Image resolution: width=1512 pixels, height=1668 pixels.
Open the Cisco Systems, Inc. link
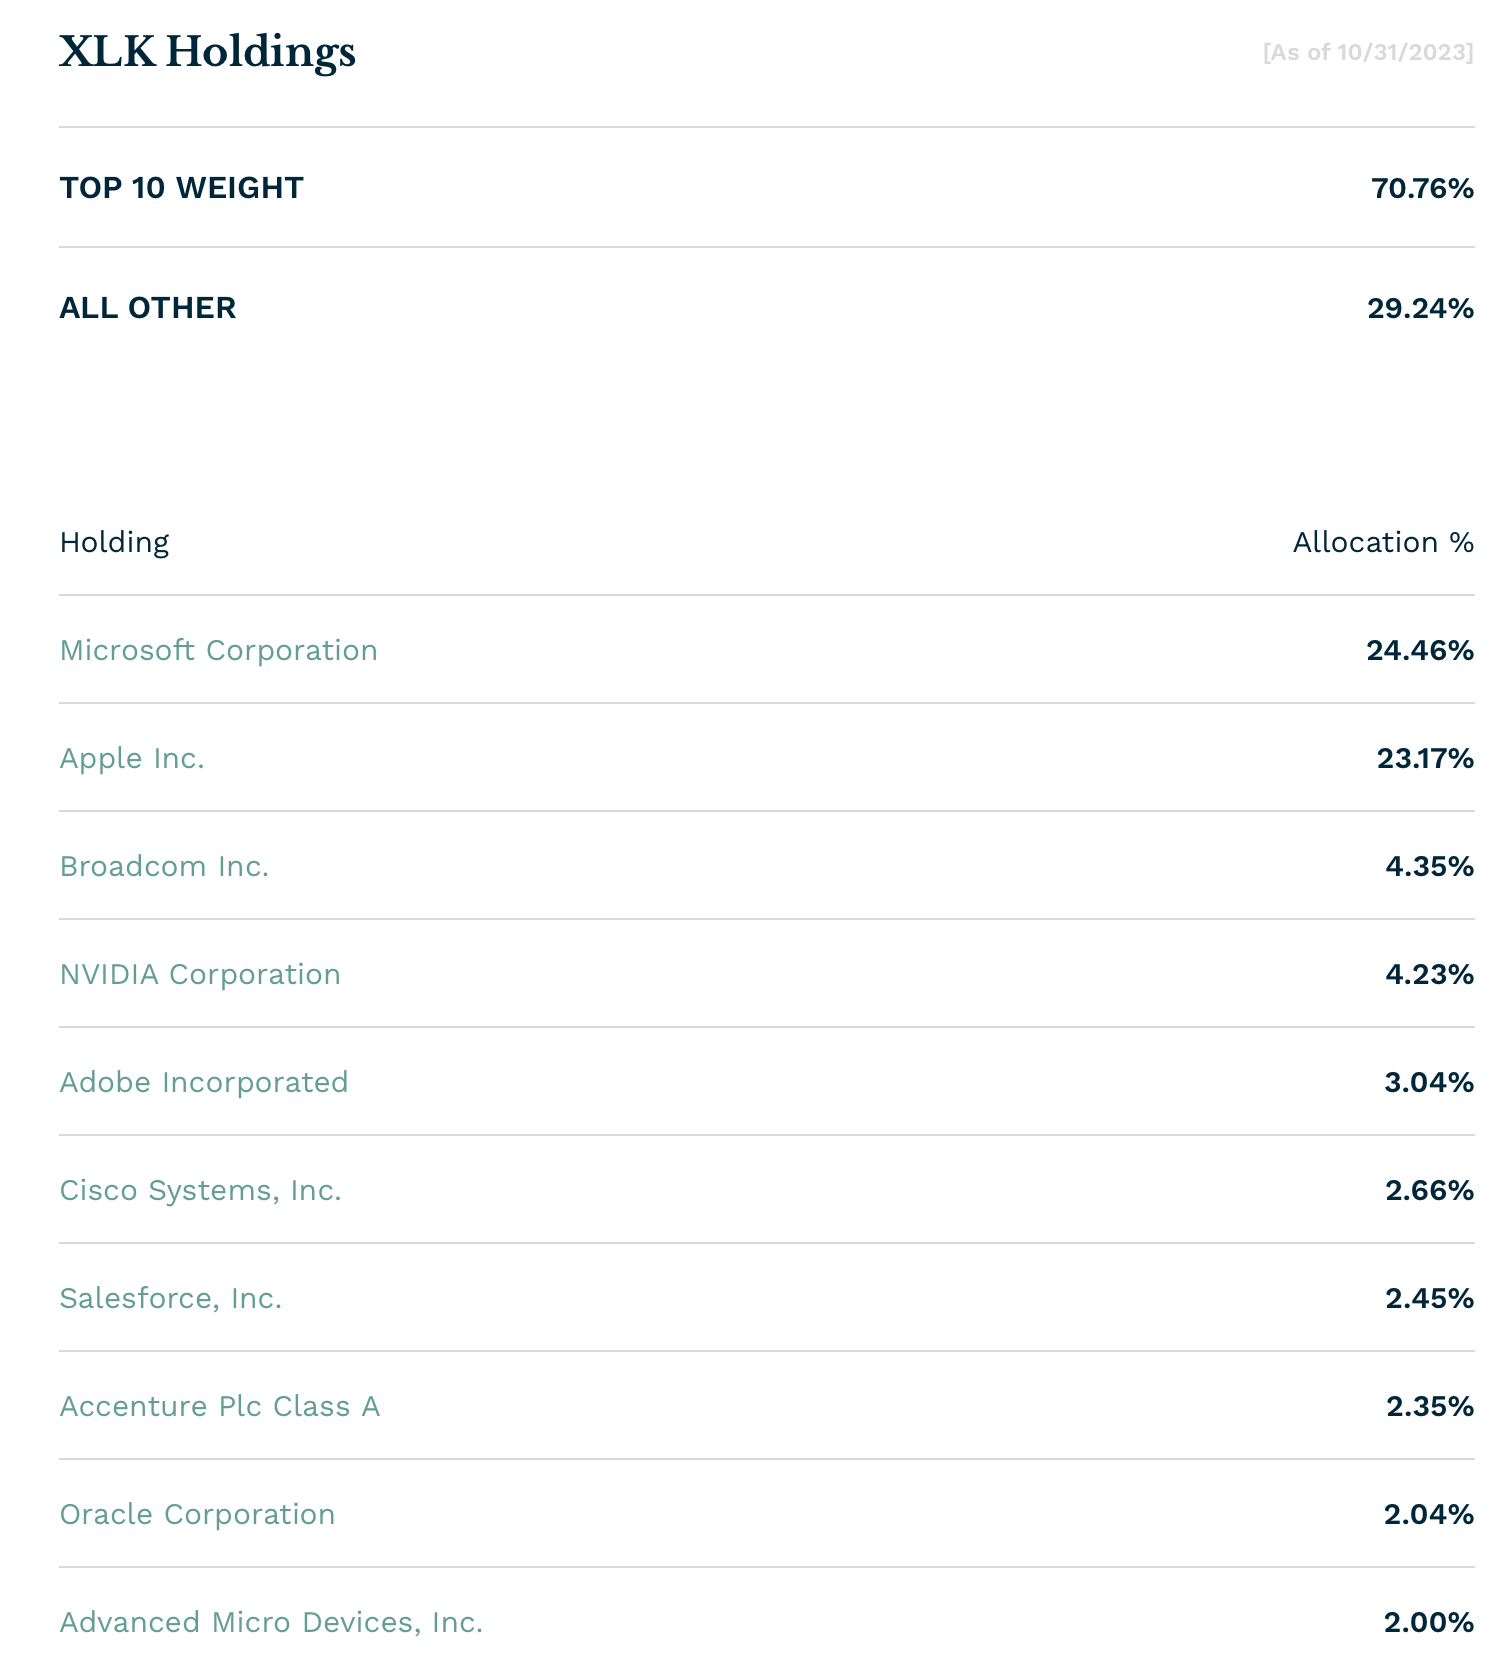tap(201, 1190)
